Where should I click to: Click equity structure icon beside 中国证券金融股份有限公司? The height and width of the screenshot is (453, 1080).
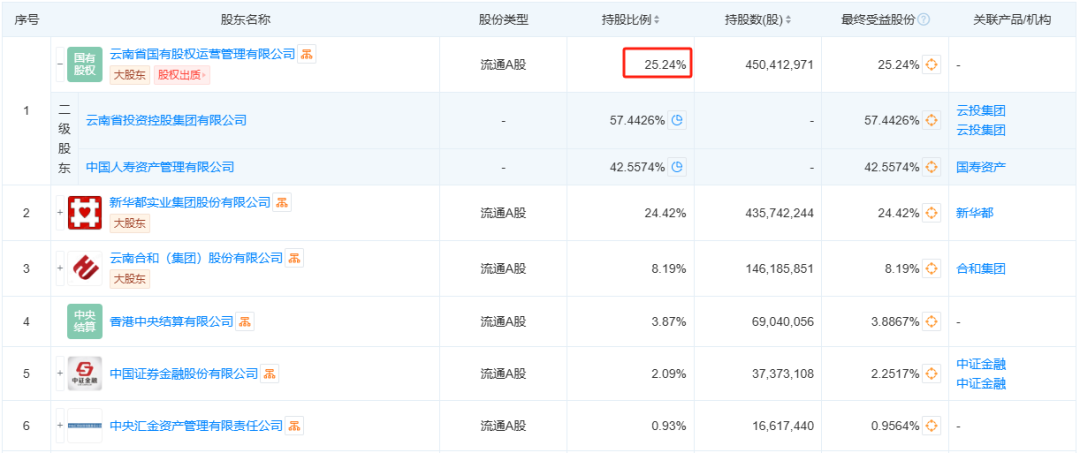pos(270,374)
